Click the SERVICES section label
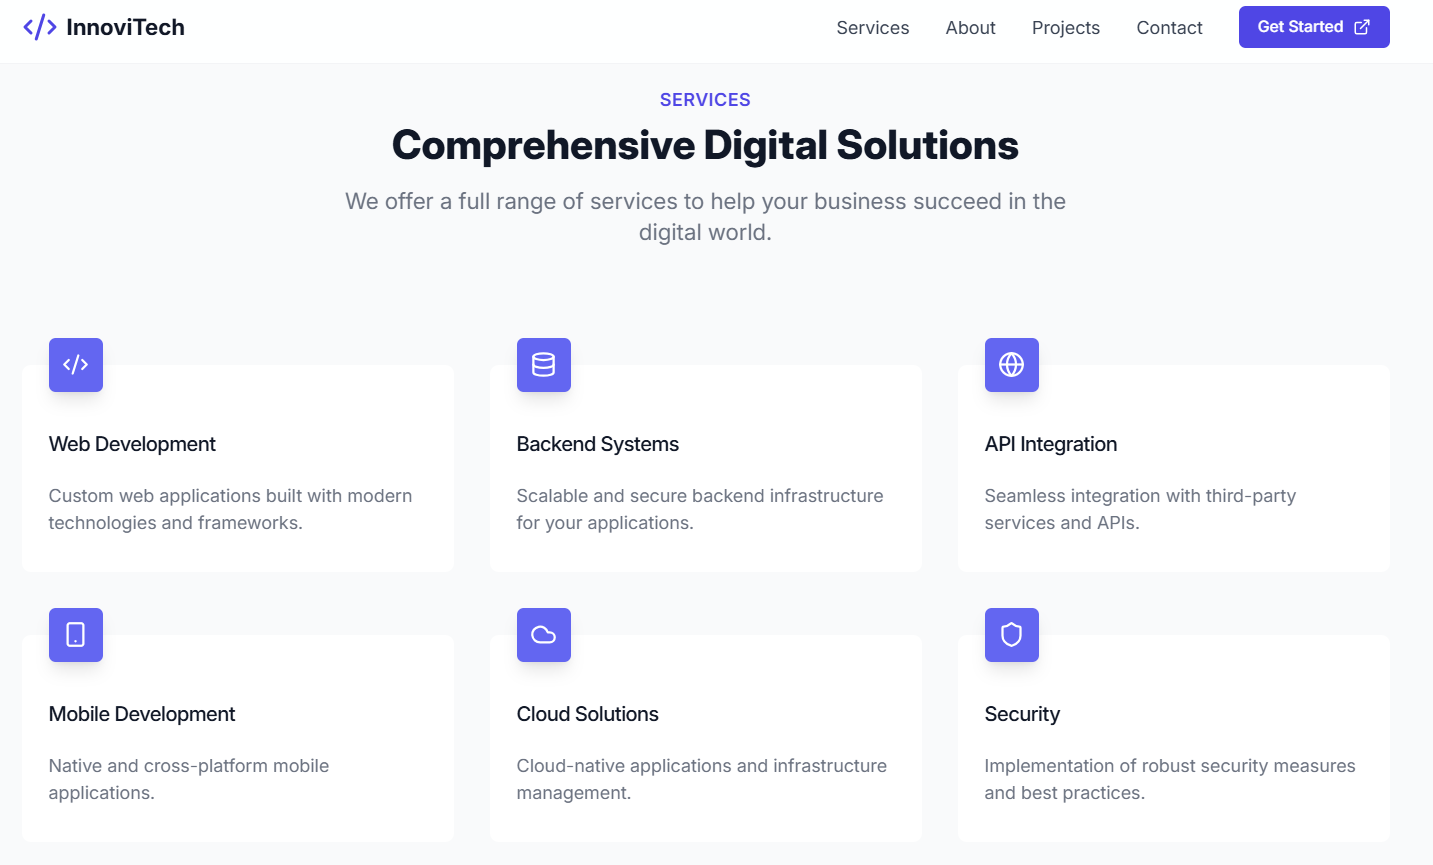This screenshot has width=1433, height=865. pyautogui.click(x=705, y=100)
